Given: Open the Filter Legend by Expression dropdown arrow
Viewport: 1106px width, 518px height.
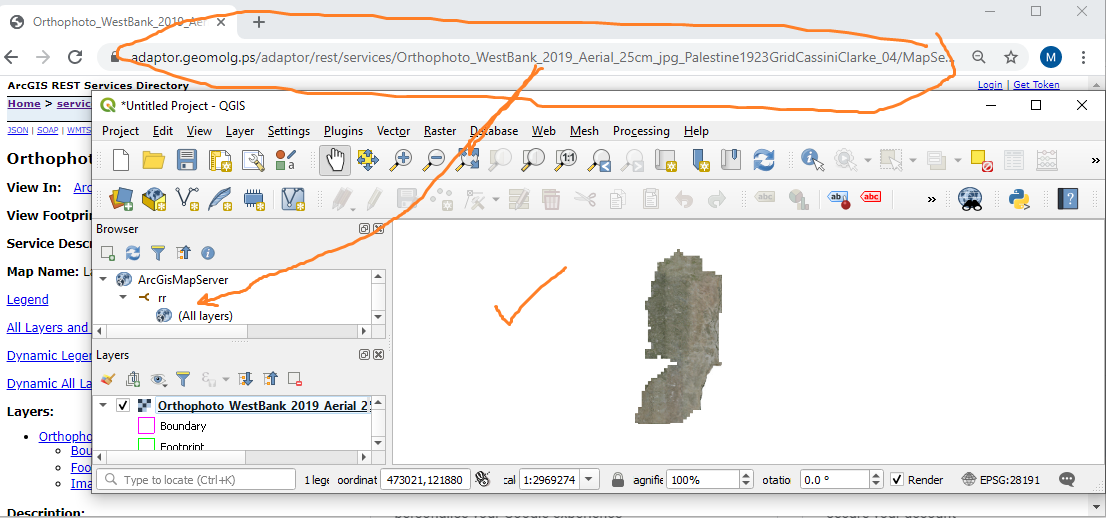Looking at the screenshot, I should pos(226,380).
